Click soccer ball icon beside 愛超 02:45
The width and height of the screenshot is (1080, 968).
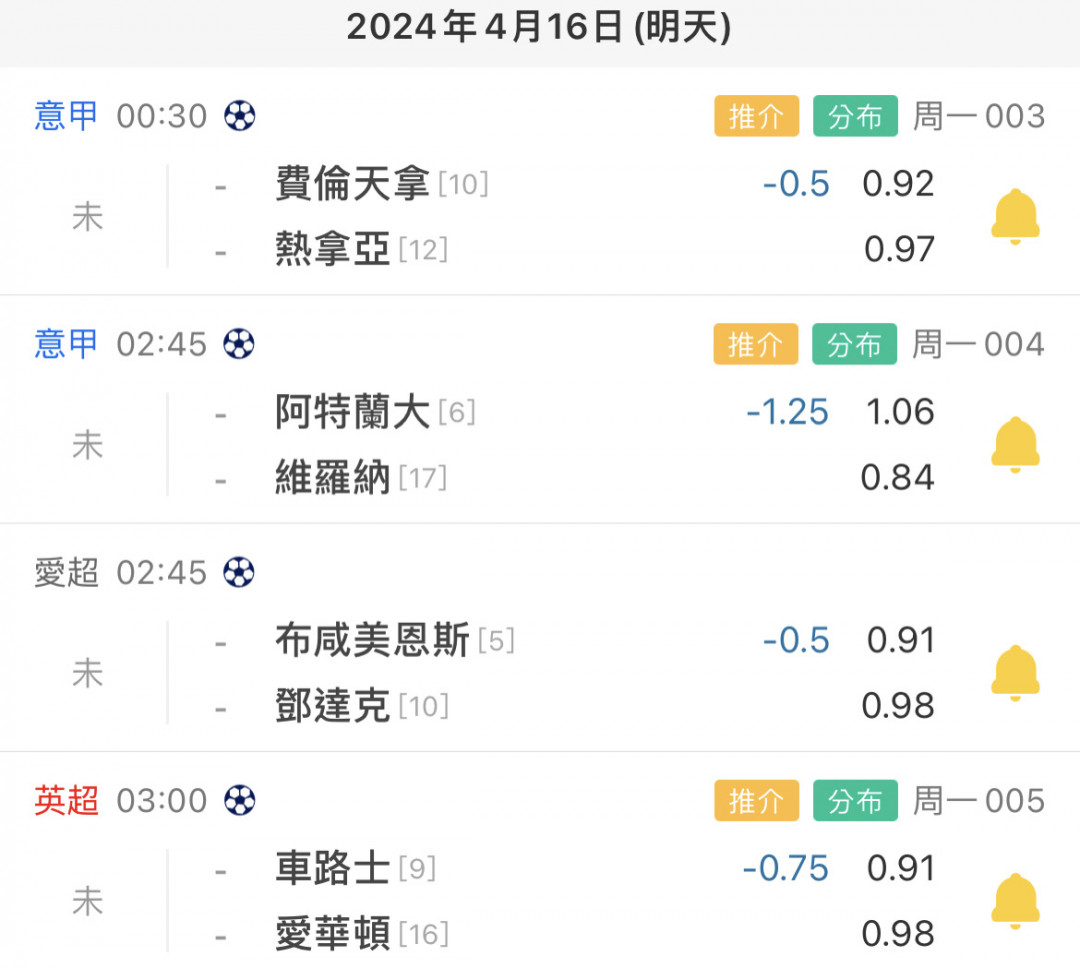[x=239, y=573]
